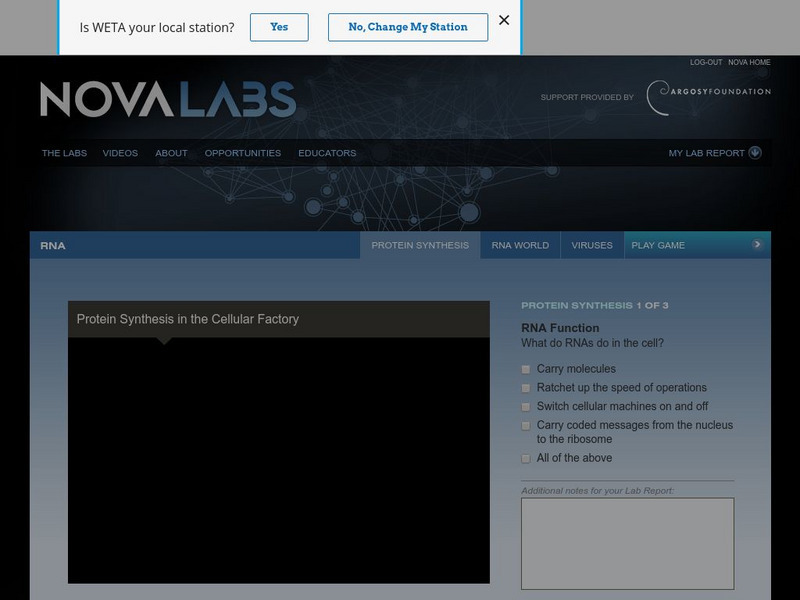Open the EDUCATORS section

click(x=327, y=153)
